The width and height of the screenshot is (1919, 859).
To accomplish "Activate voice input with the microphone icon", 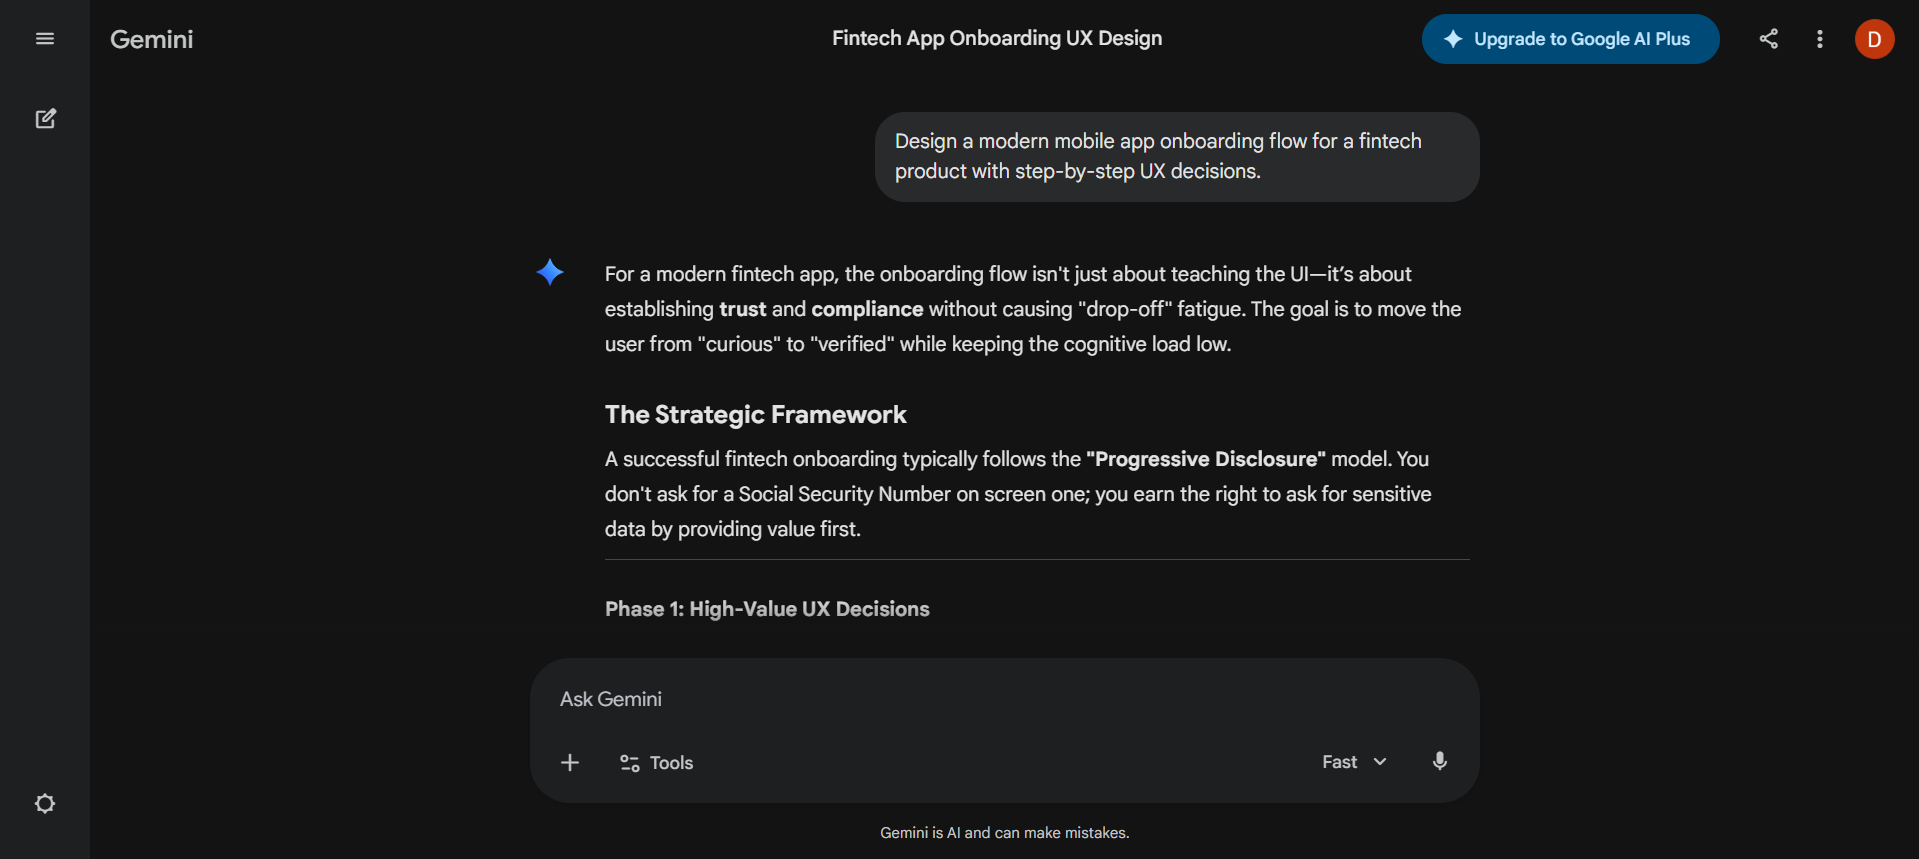I will (1440, 761).
